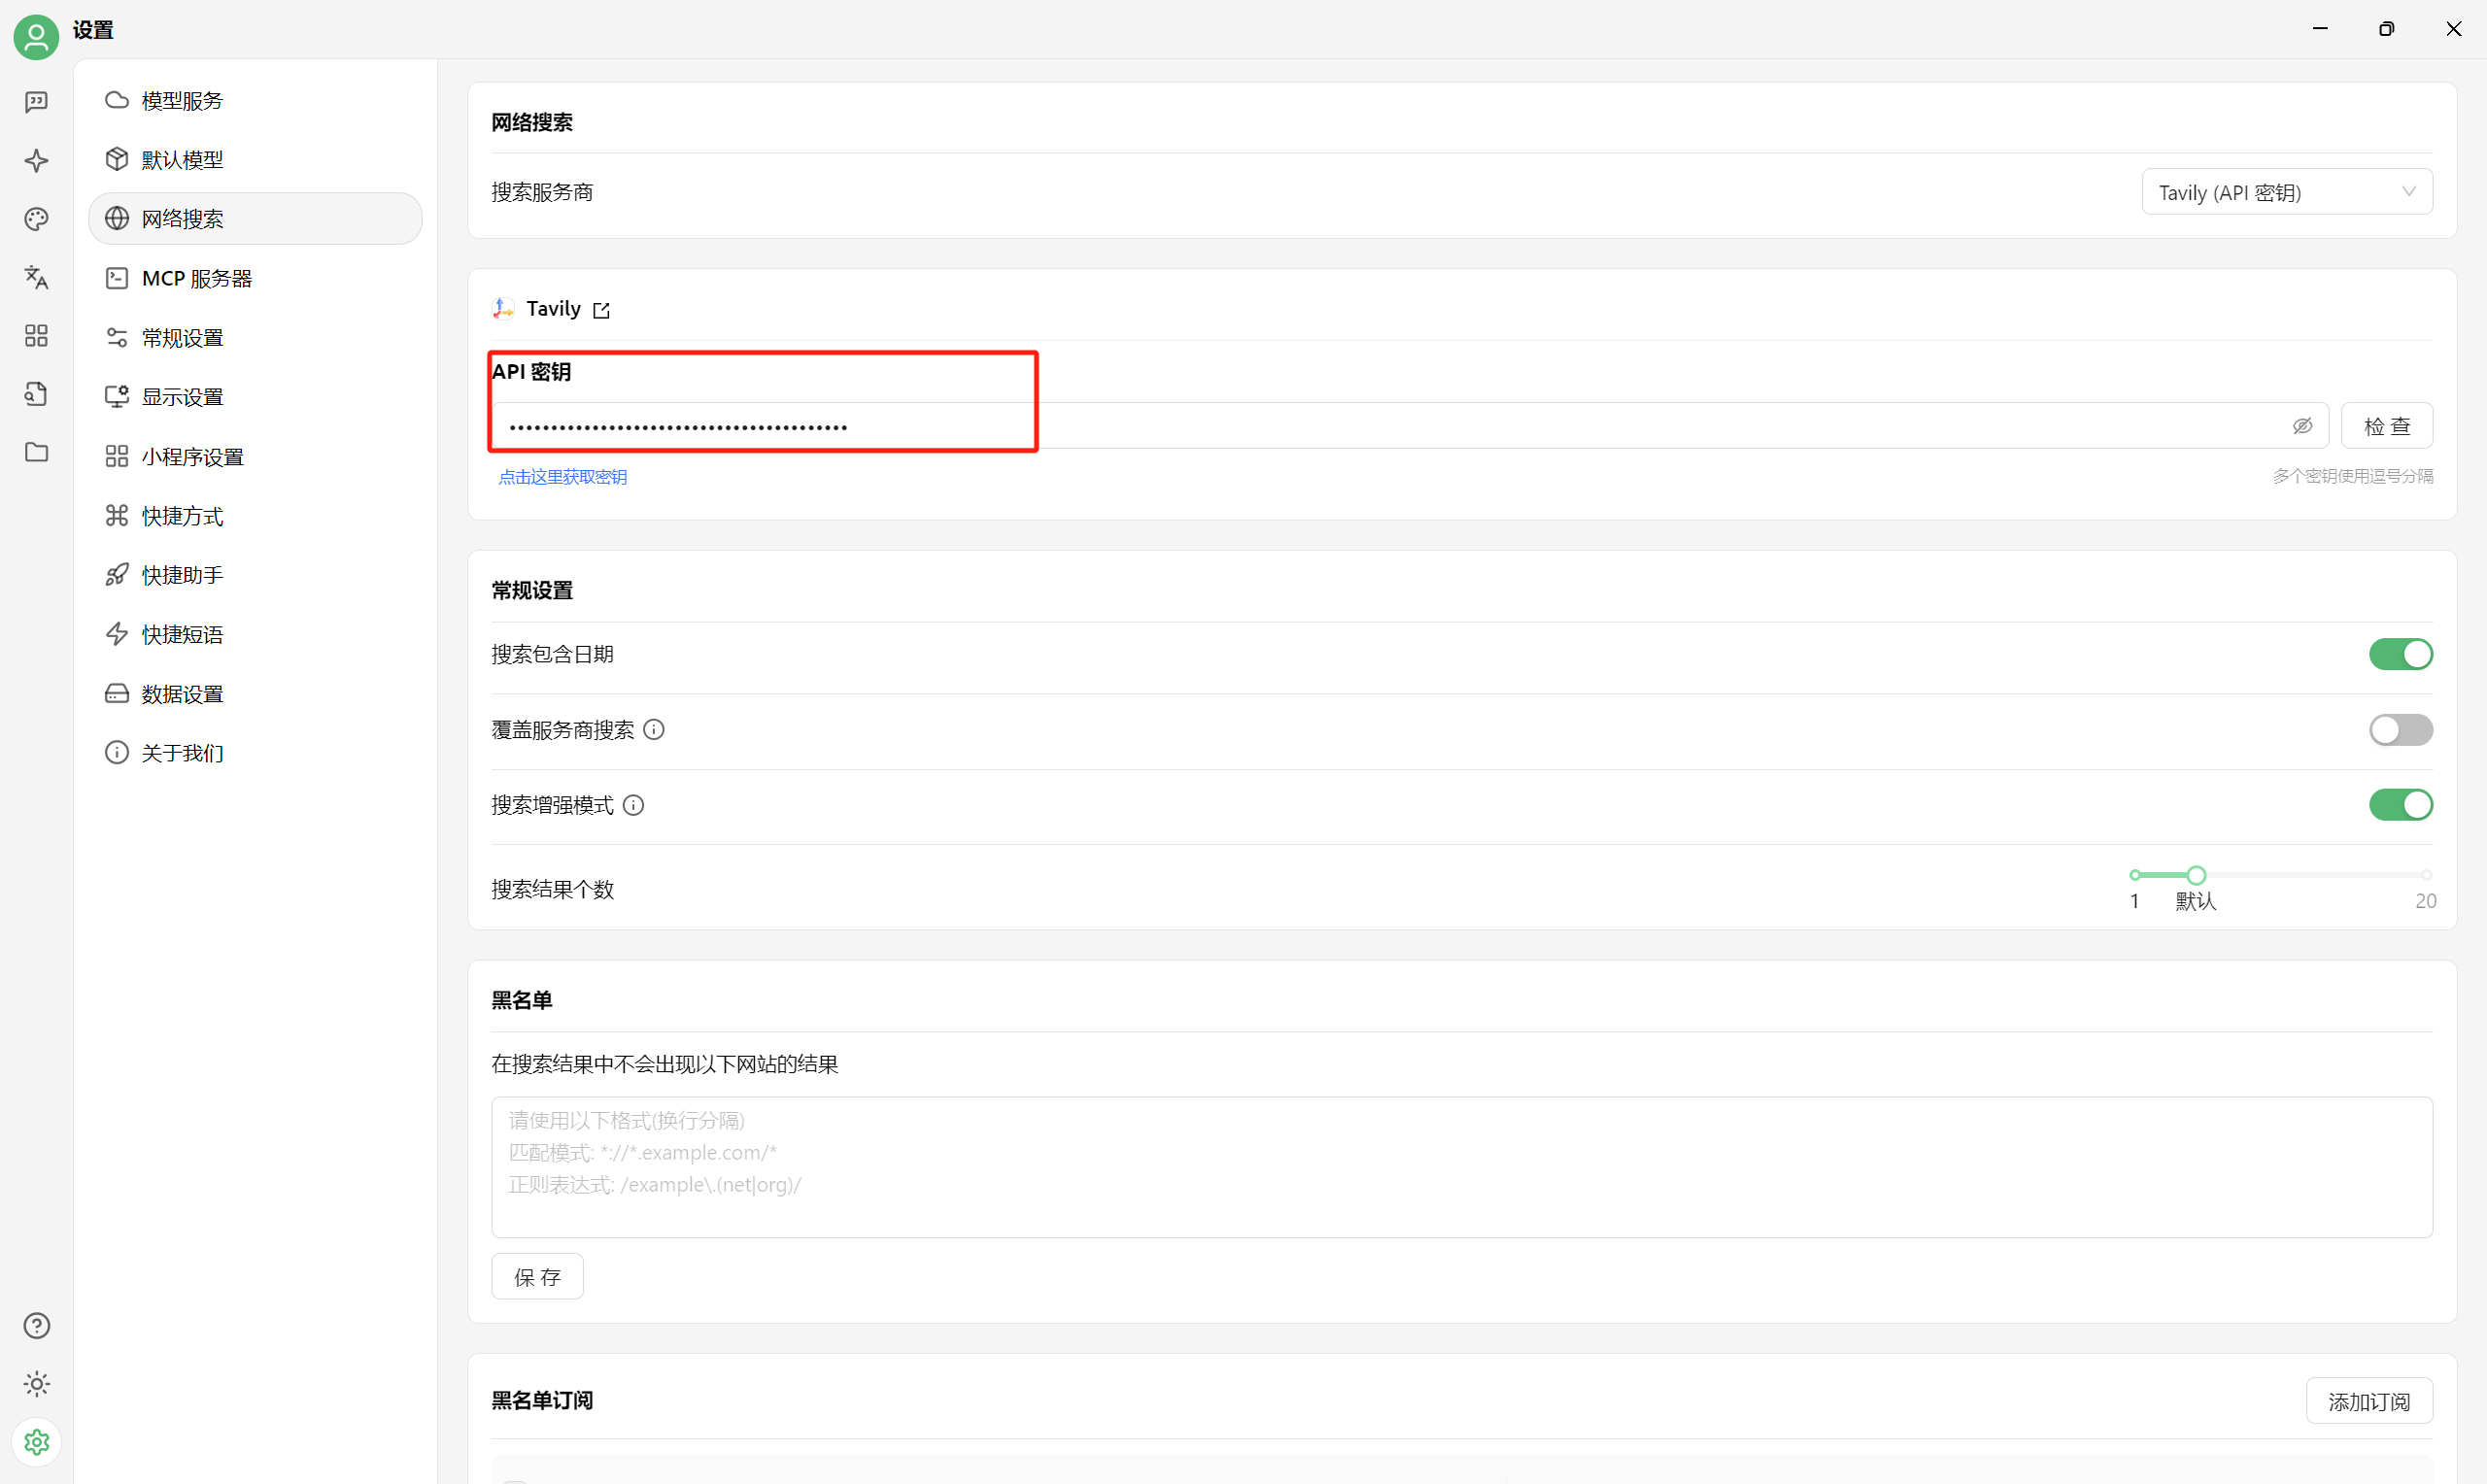Click the theme toggle sun icon
This screenshot has width=2487, height=1484.
pos(37,1384)
